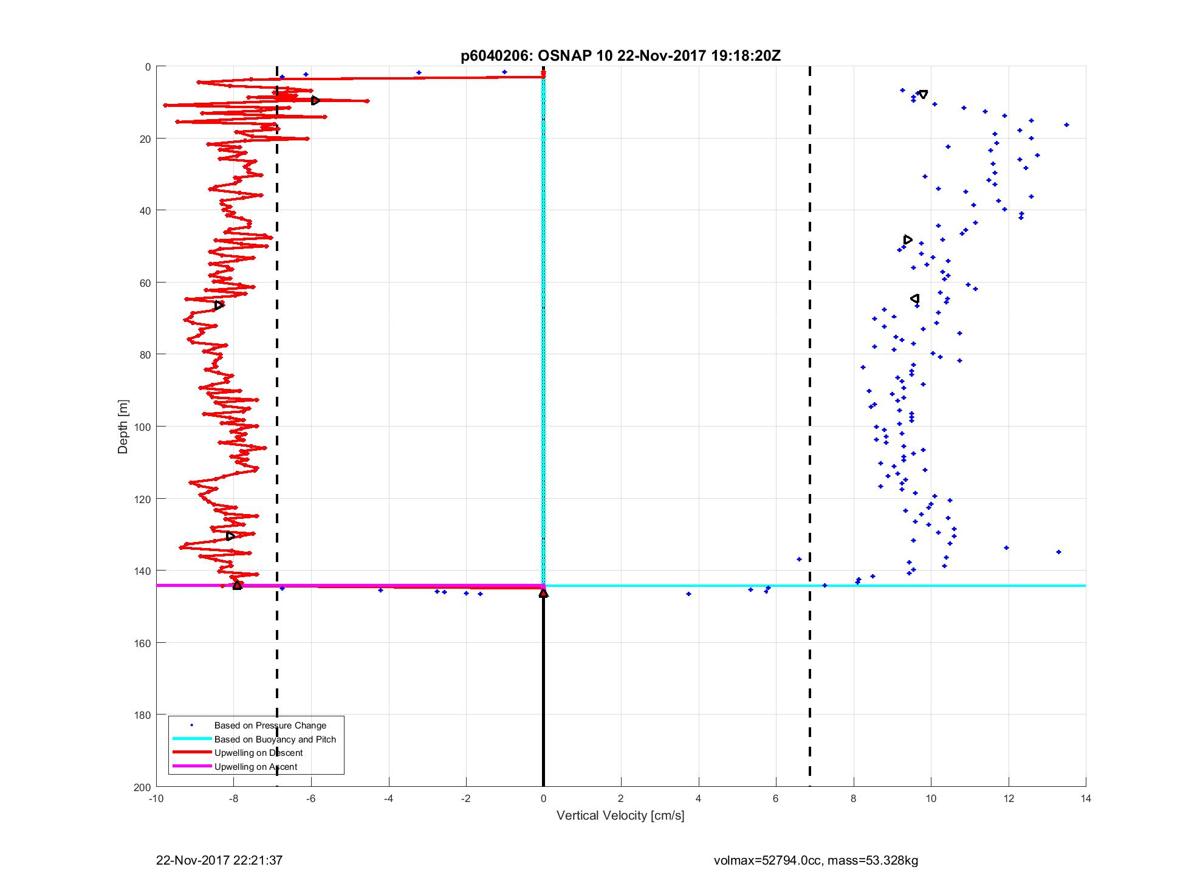Click x-axis tick label "8"
This screenshot has height=885, width=1200.
[x=853, y=799]
